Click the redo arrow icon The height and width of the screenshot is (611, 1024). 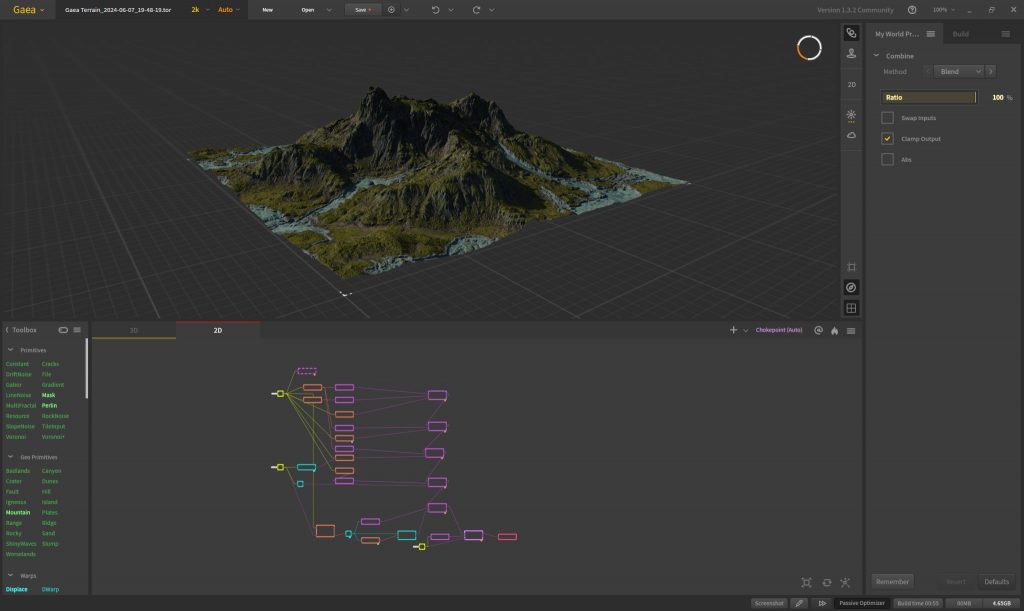[x=476, y=10]
